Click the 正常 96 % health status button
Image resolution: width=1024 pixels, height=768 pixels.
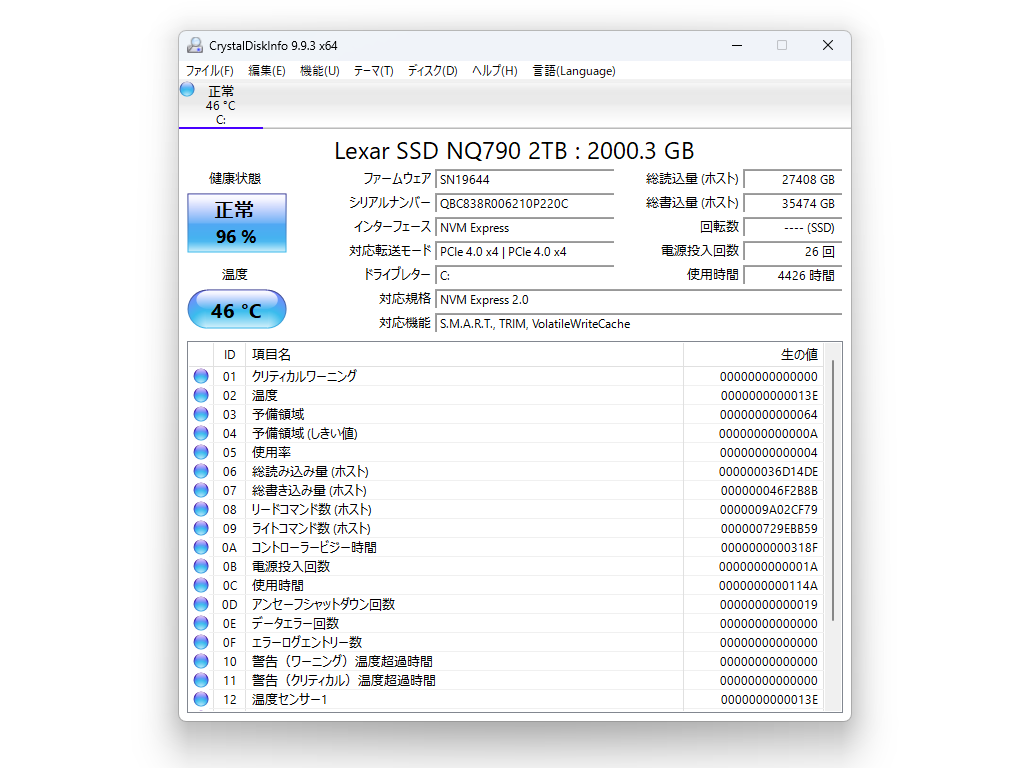click(x=237, y=223)
